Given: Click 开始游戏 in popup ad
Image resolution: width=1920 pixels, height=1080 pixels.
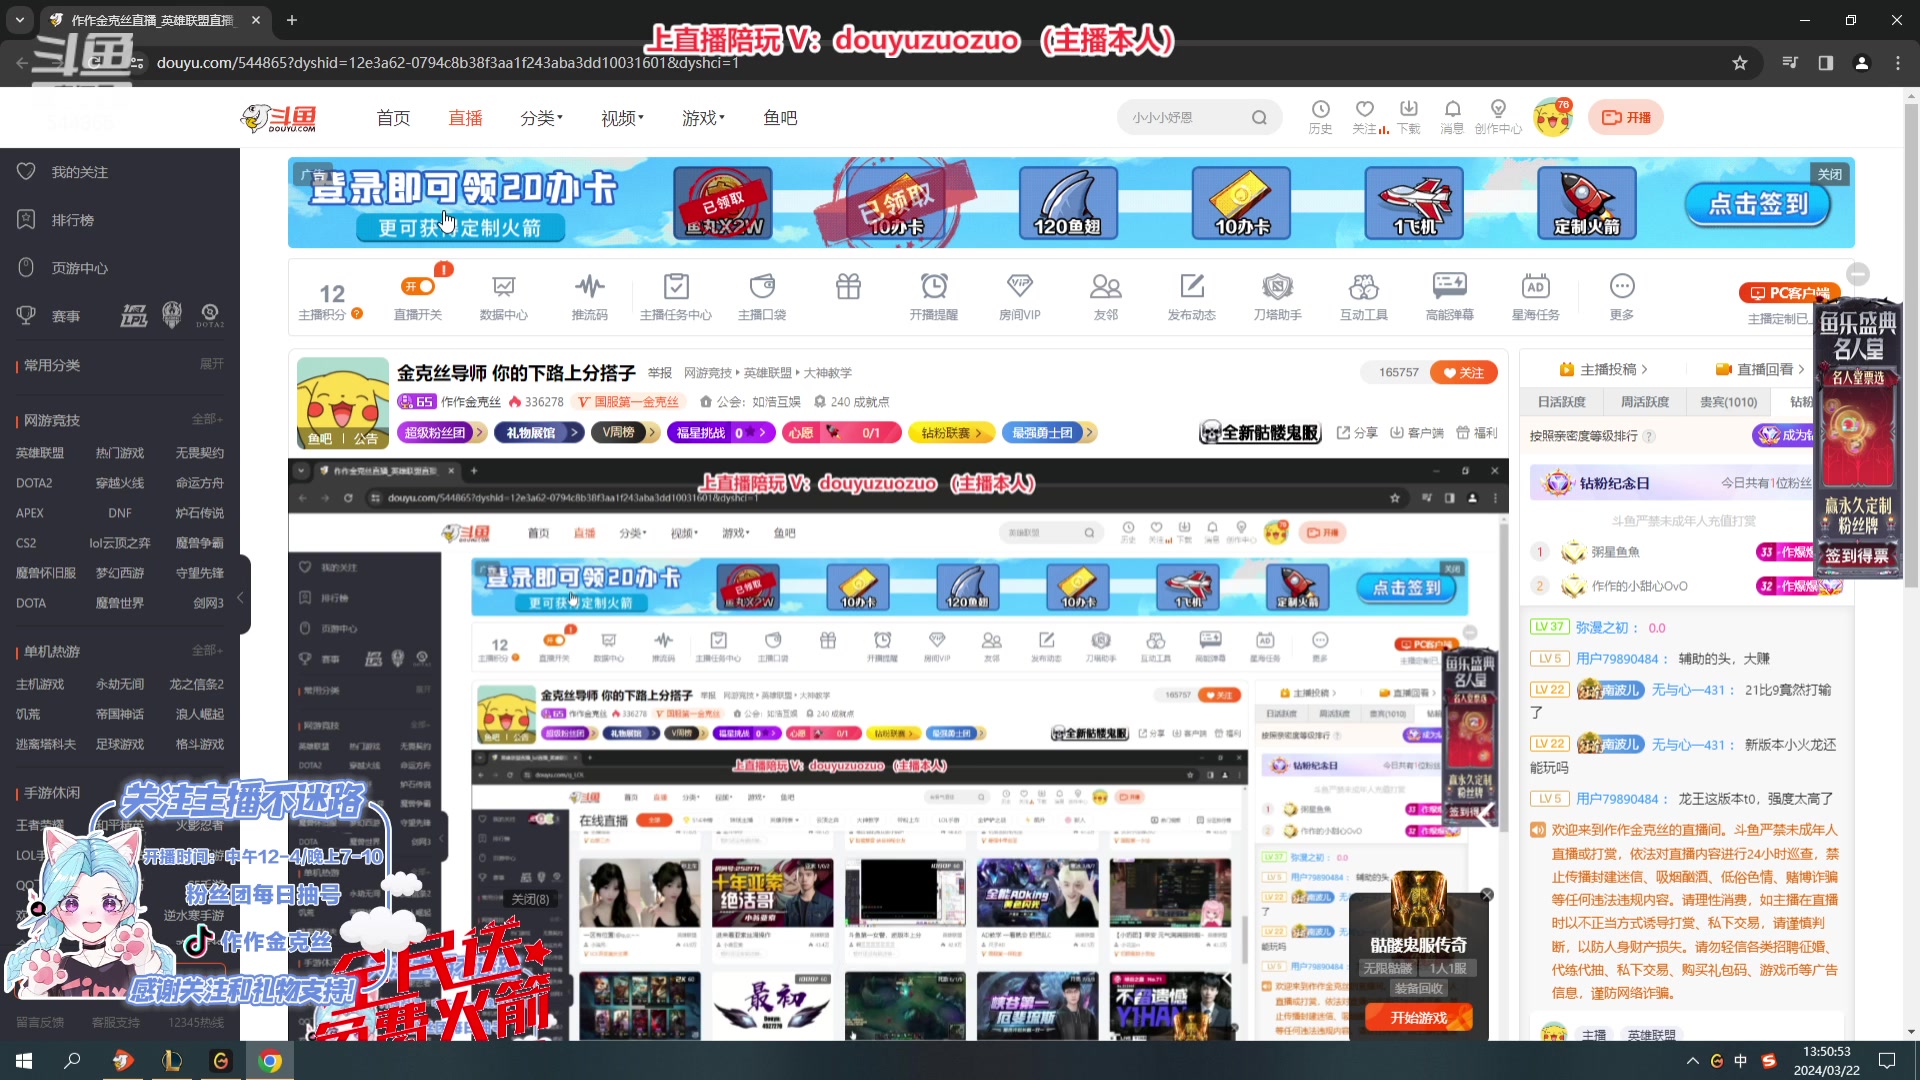Looking at the screenshot, I should [x=1419, y=1017].
